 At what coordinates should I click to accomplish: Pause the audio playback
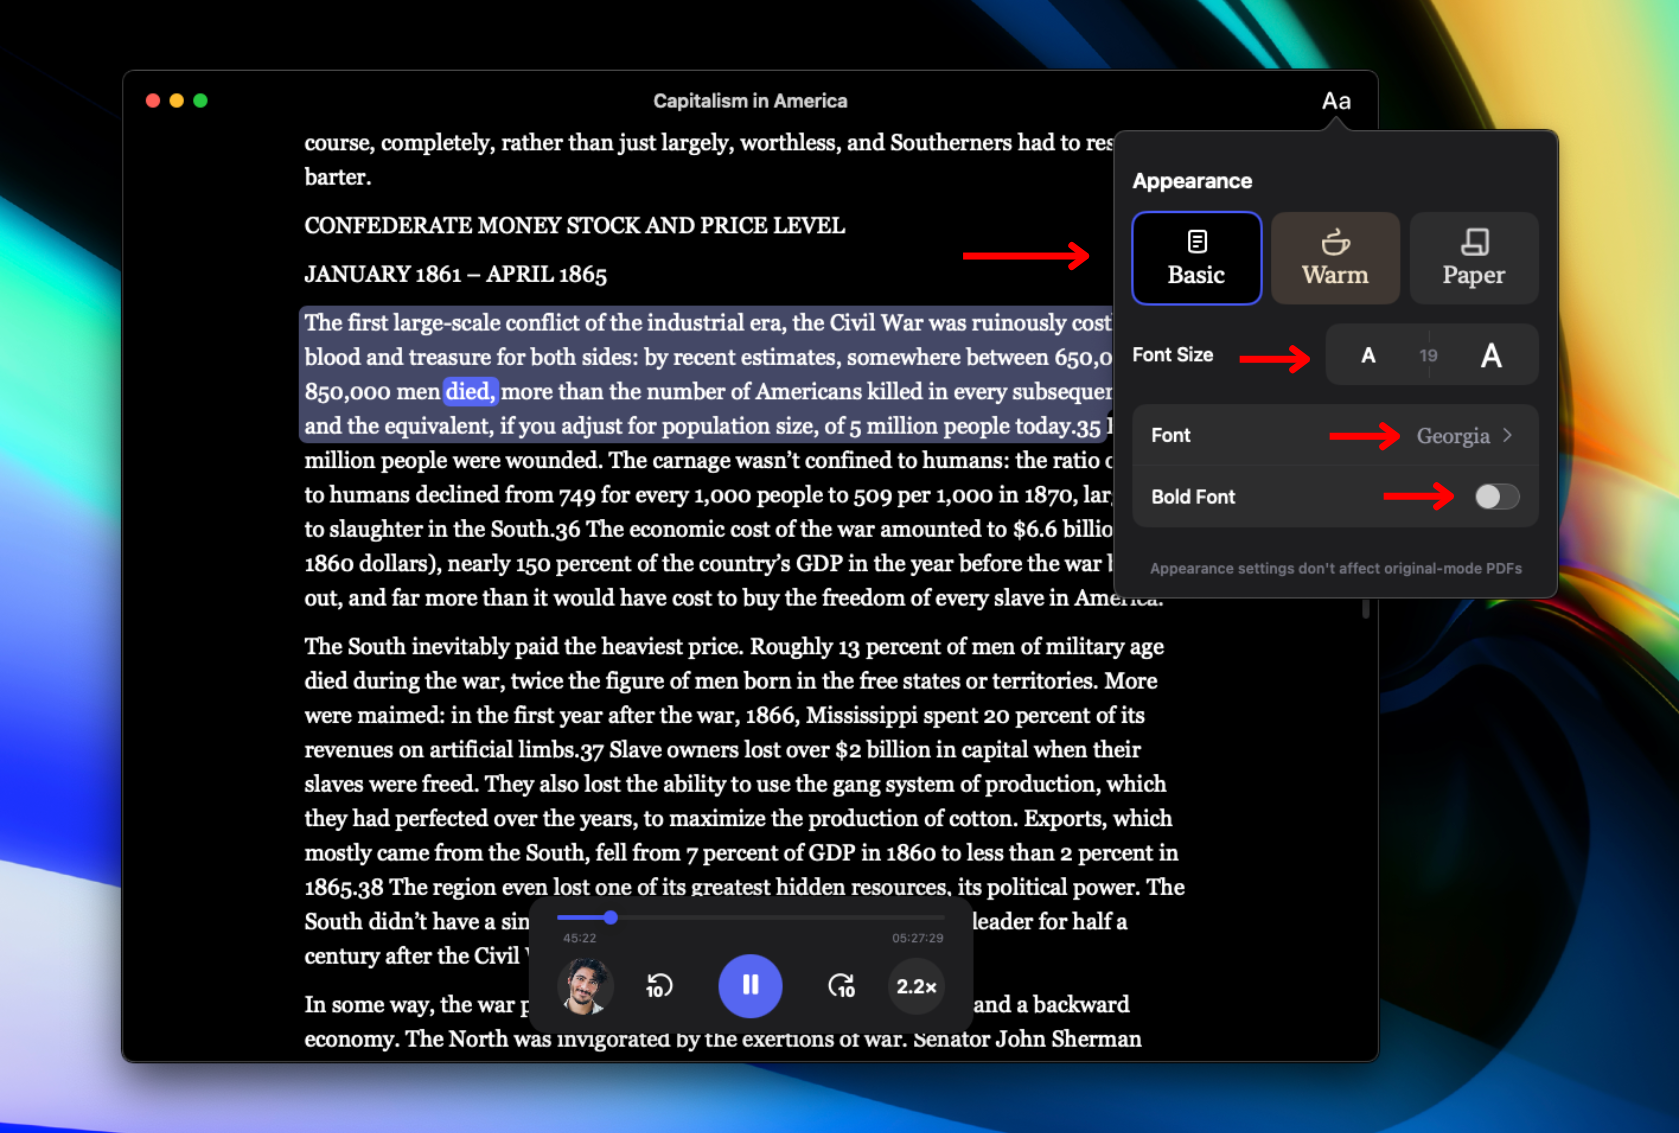pos(750,986)
